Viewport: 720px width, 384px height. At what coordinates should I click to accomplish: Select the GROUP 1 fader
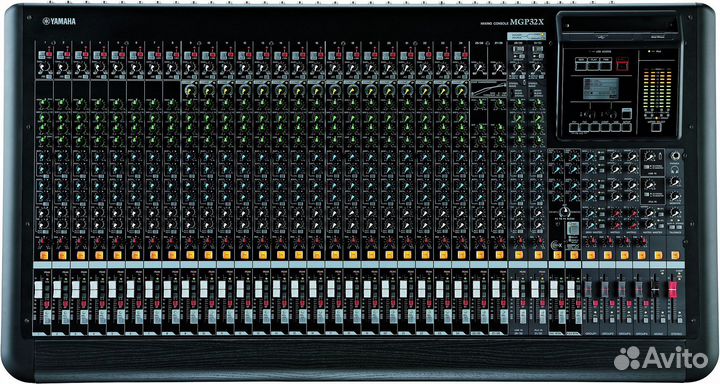tap(589, 290)
